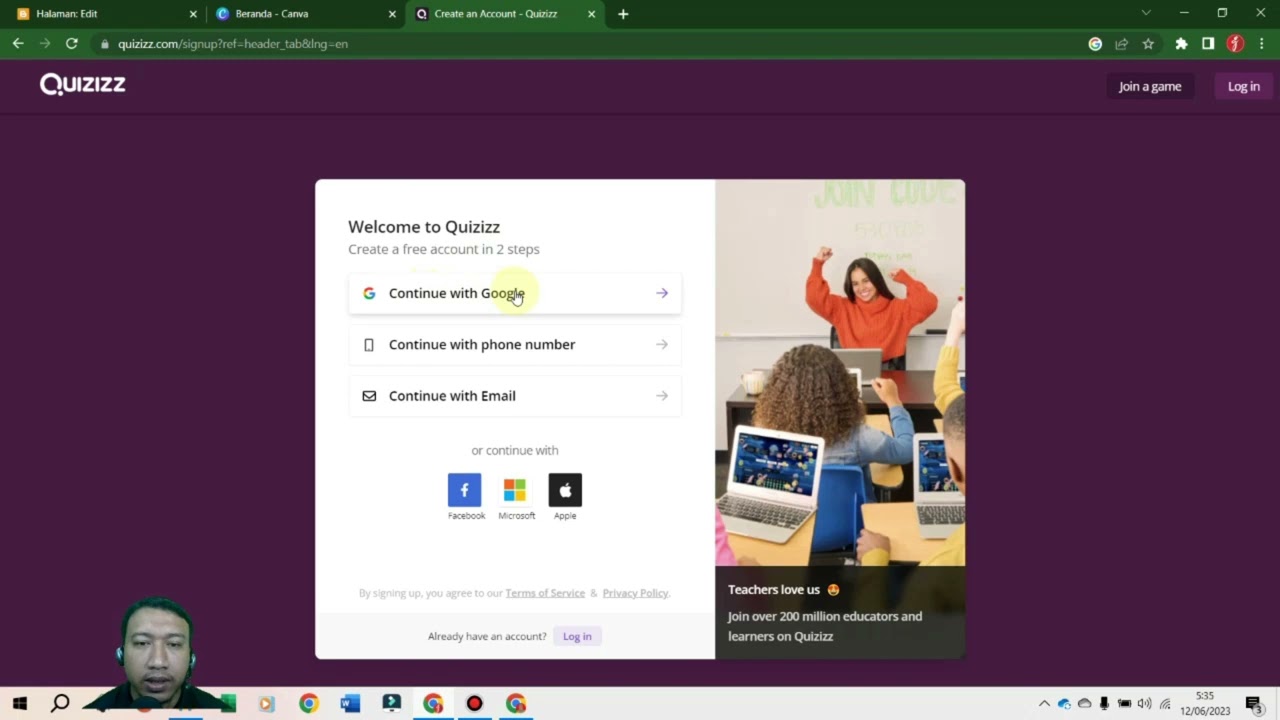
Task: Click the volume speaker icon in the system tray
Action: tap(1144, 704)
